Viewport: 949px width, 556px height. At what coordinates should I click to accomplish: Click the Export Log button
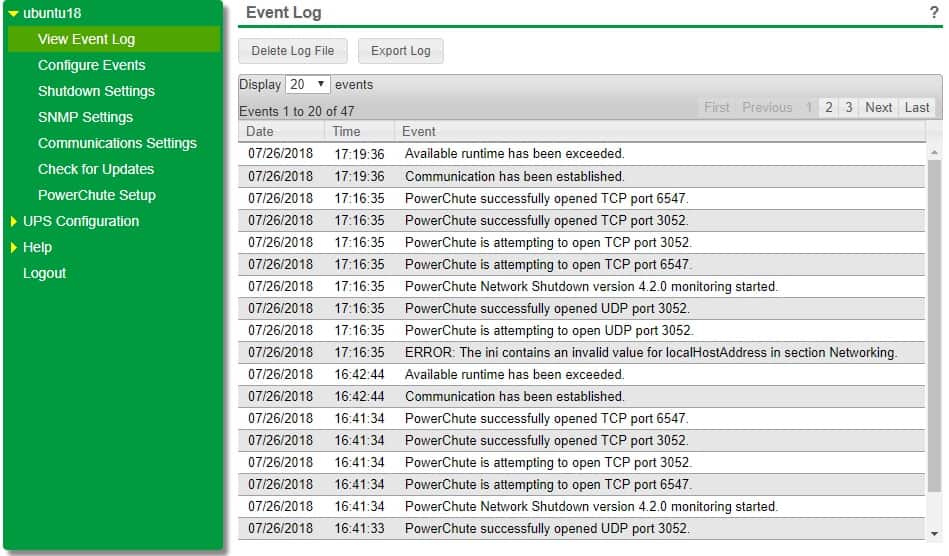tap(401, 51)
